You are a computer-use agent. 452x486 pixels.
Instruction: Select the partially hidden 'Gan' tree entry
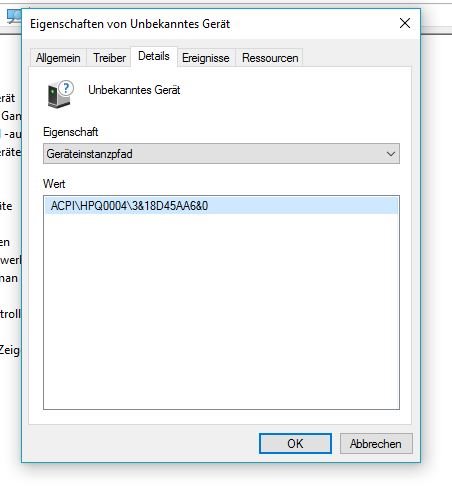(x=11, y=116)
